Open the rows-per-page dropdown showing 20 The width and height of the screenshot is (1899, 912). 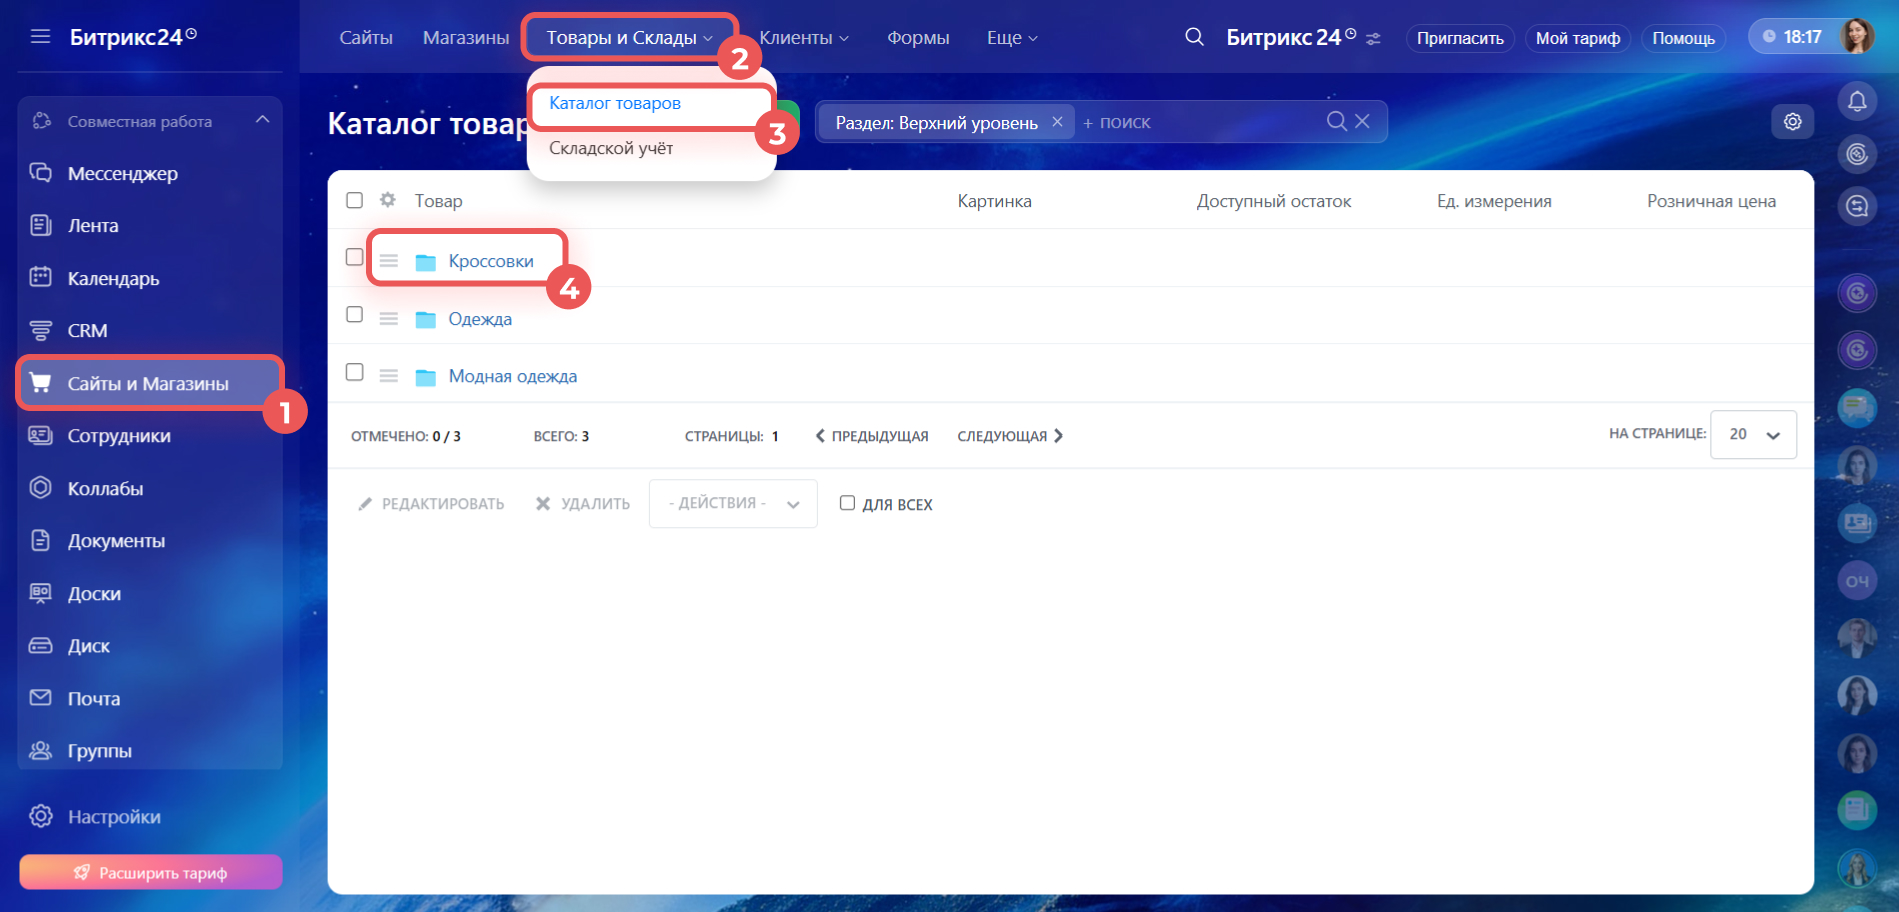1753,434
